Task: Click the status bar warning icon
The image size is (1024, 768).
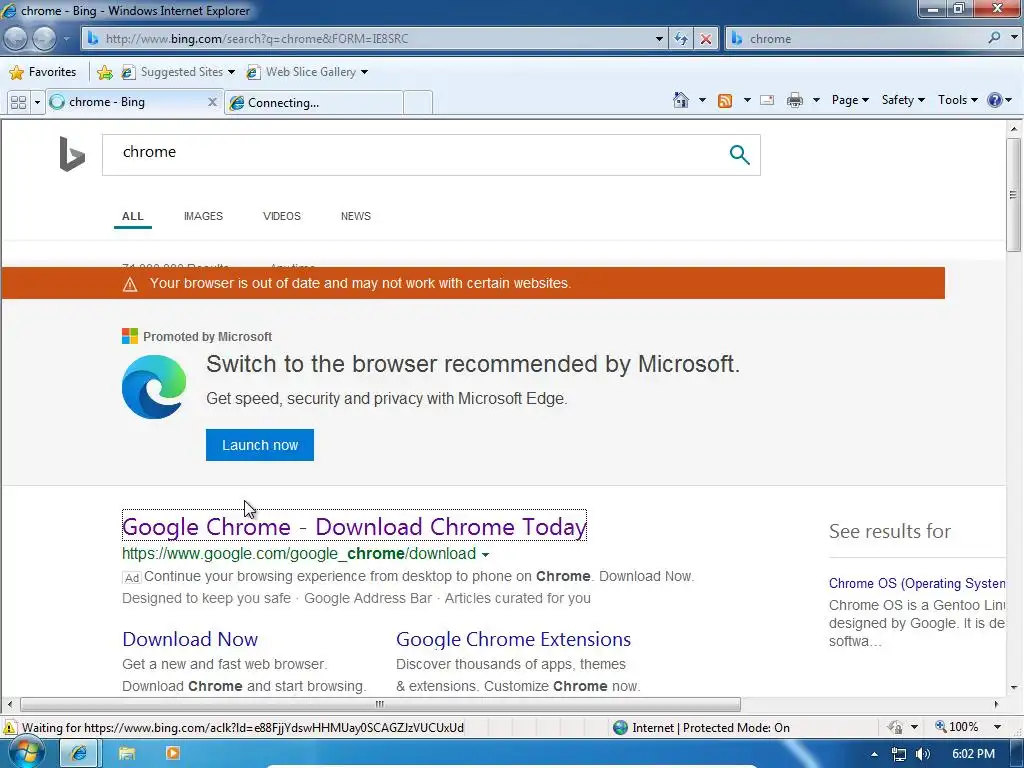Action: (x=10, y=728)
